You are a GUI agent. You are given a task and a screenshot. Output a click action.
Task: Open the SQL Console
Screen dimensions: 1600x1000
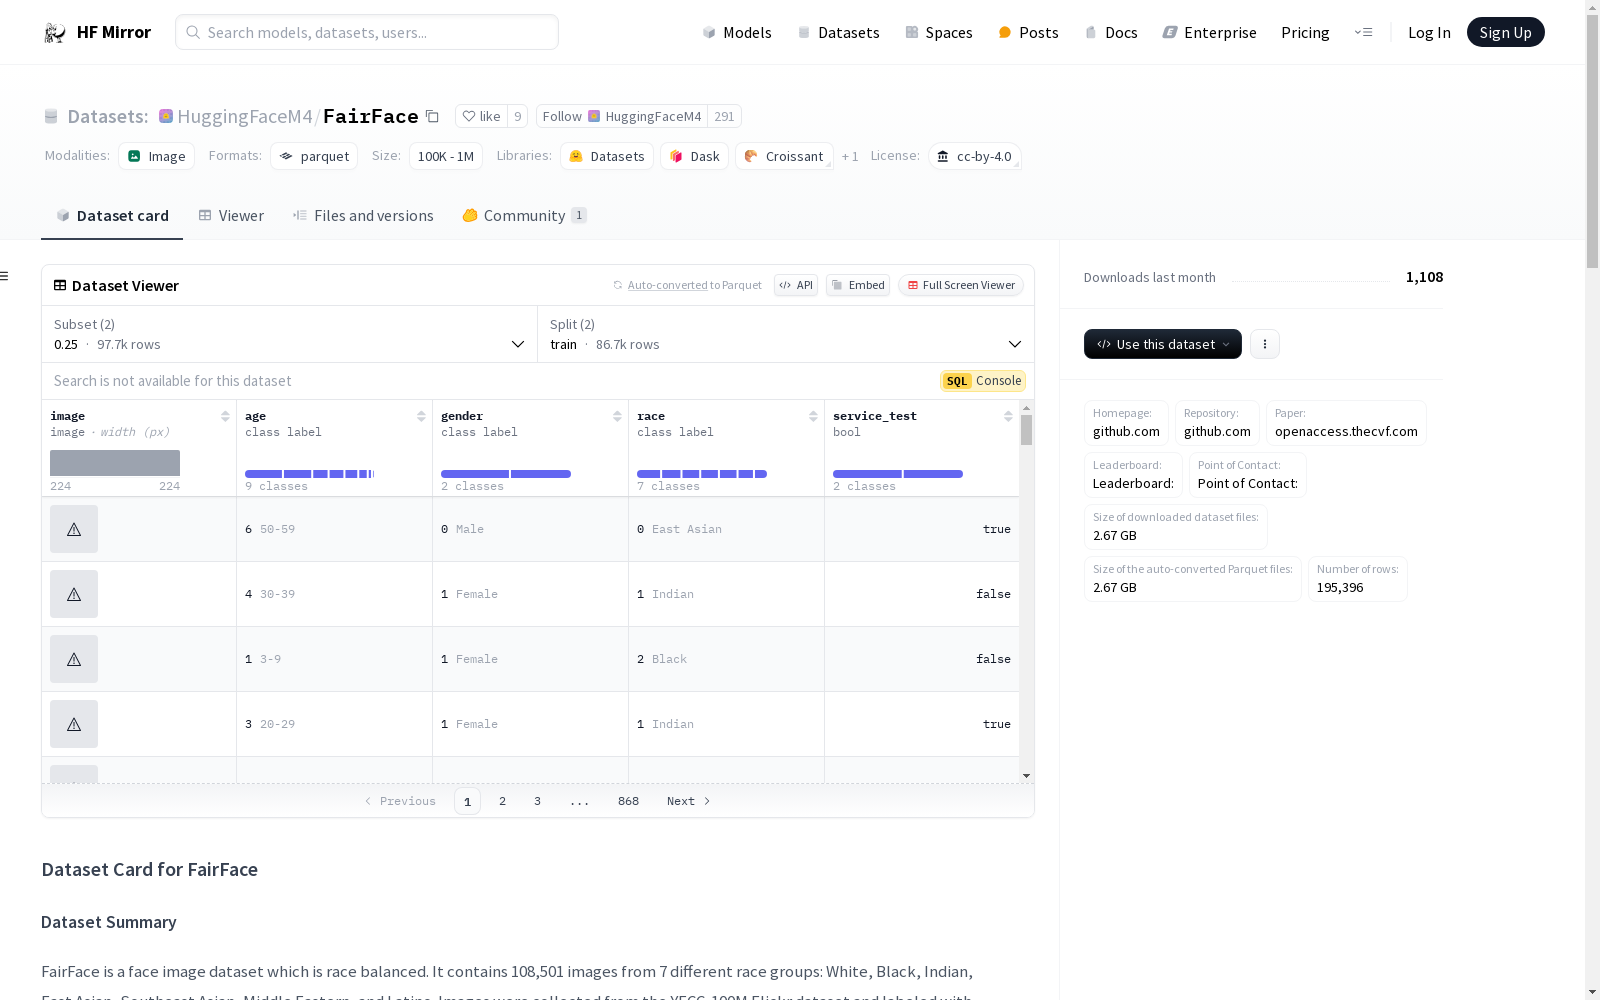pyautogui.click(x=983, y=381)
